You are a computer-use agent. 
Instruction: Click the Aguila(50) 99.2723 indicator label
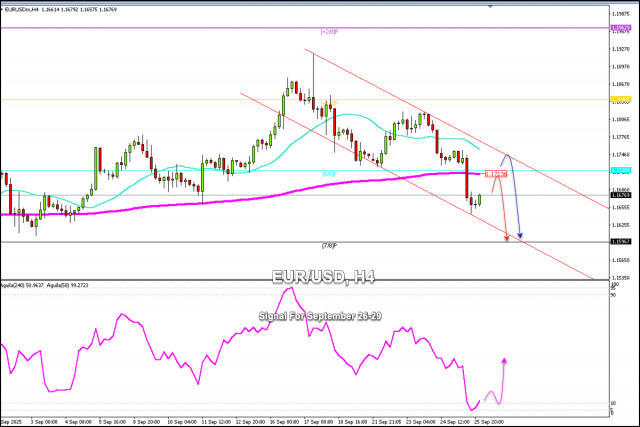coord(67,285)
